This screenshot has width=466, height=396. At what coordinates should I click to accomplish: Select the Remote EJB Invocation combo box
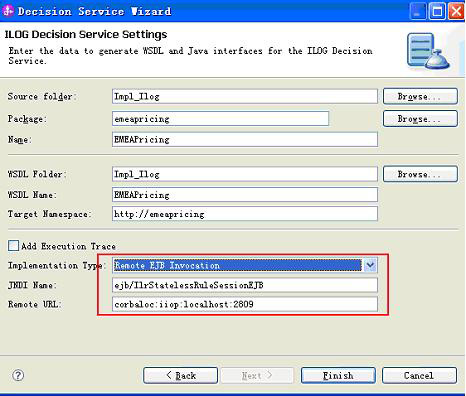245,265
